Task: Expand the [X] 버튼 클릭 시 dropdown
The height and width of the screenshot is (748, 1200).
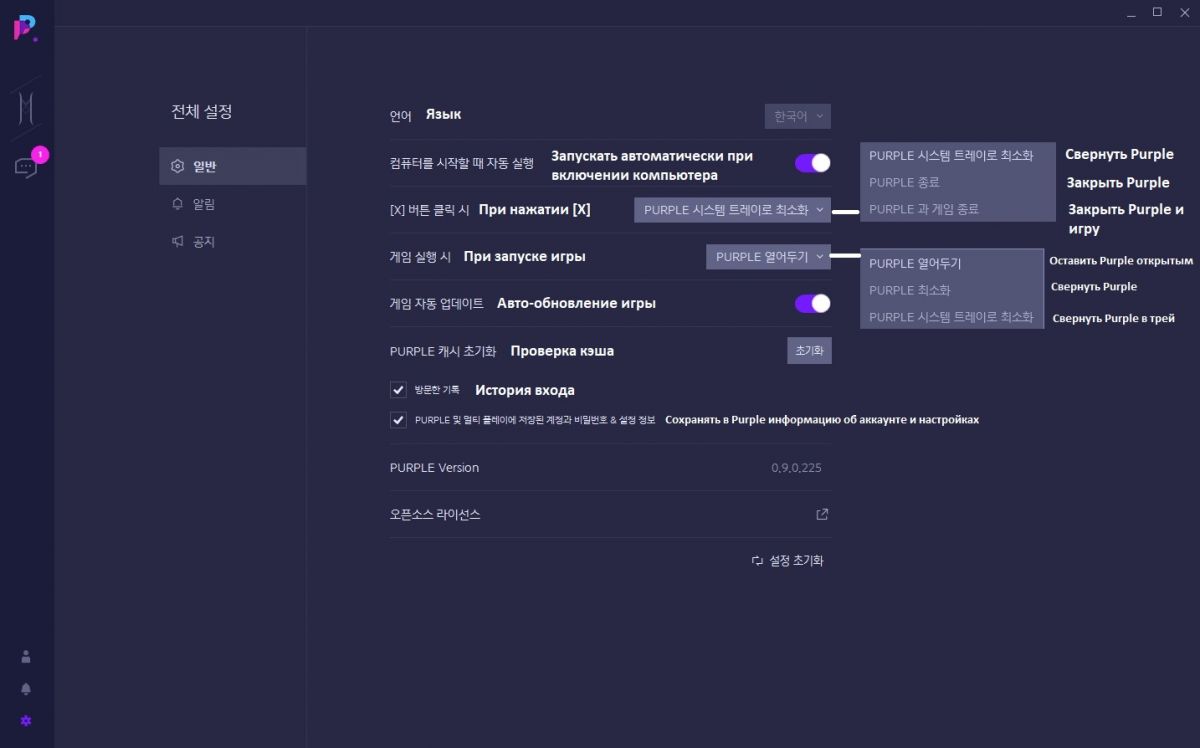Action: (x=732, y=210)
